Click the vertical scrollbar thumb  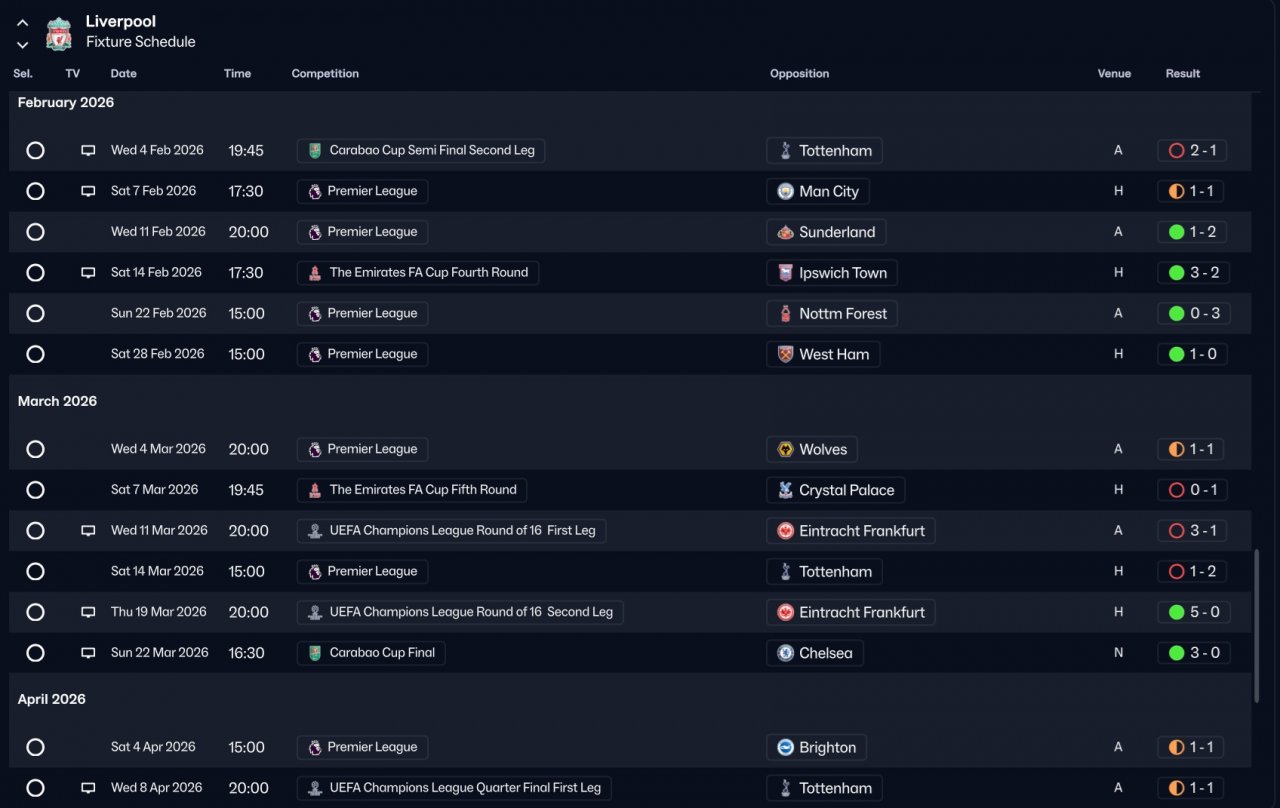click(x=1257, y=625)
